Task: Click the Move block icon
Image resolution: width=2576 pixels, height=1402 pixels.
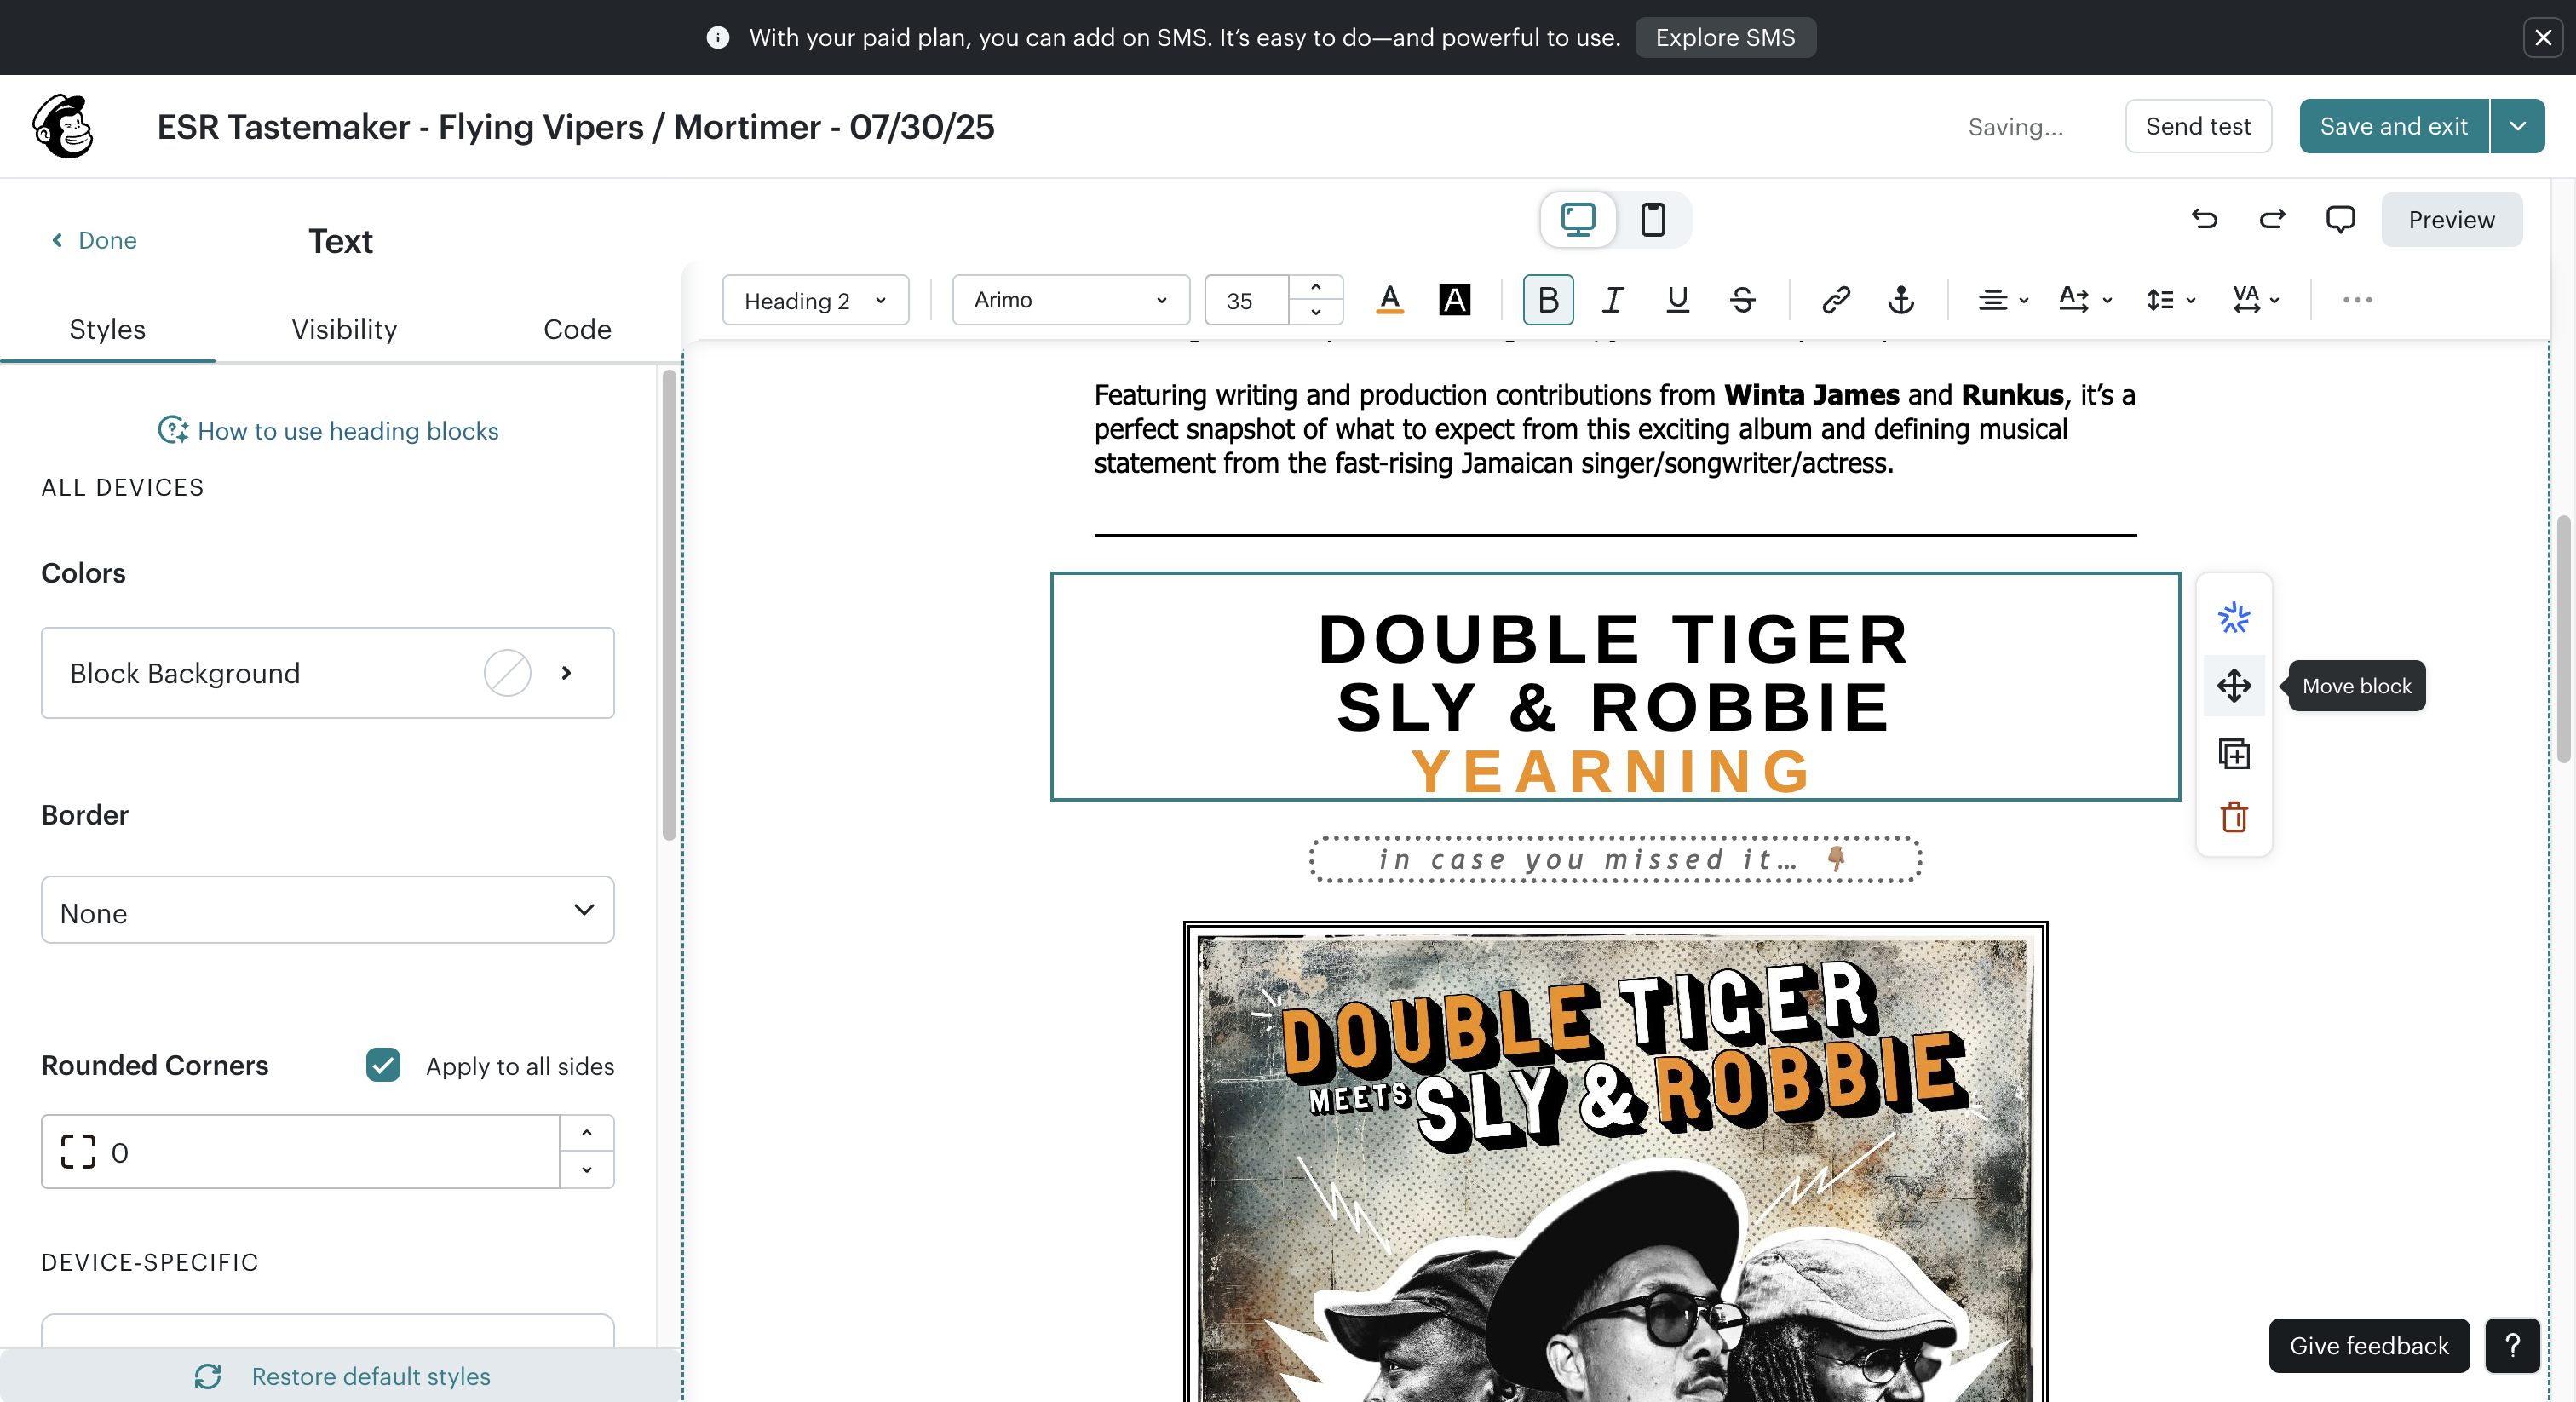Action: point(2233,686)
